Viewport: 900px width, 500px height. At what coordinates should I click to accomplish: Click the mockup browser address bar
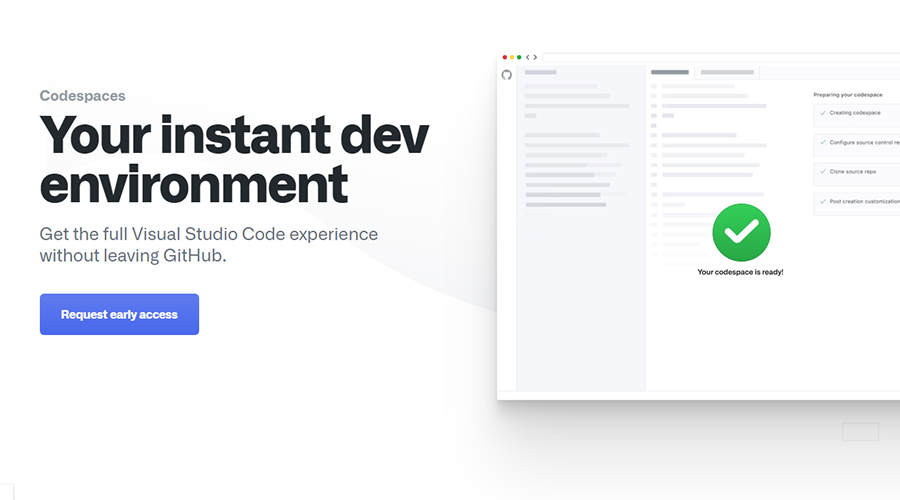tap(721, 57)
